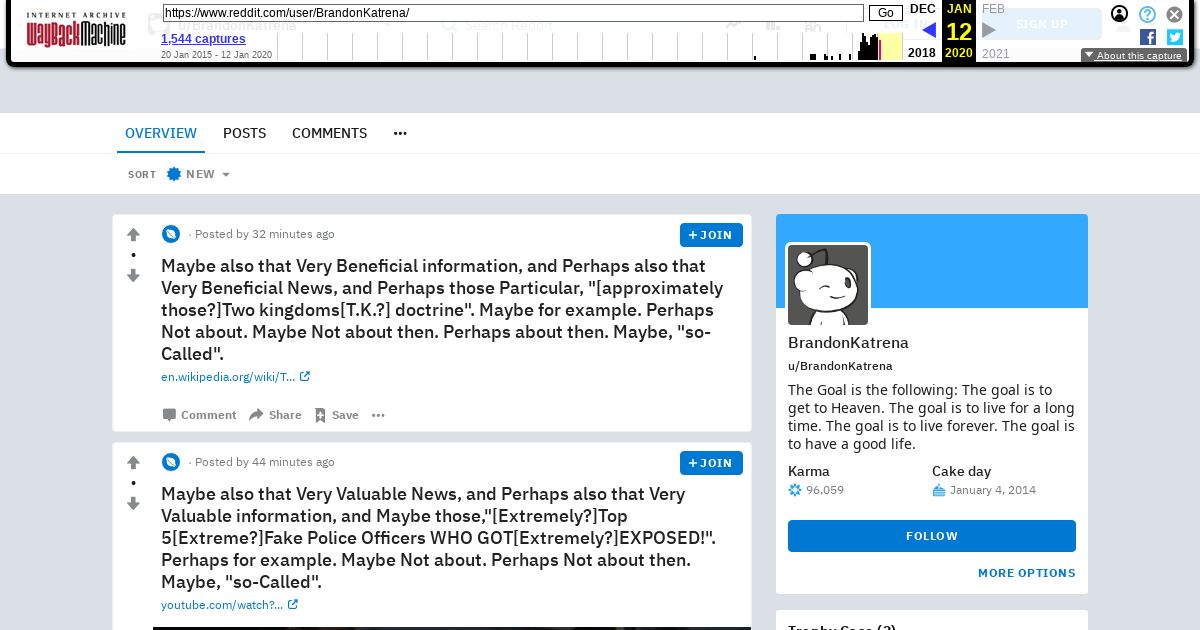Viewport: 1200px width, 630px height.
Task: Downvote the post from 44 minutes ago
Action: (x=133, y=503)
